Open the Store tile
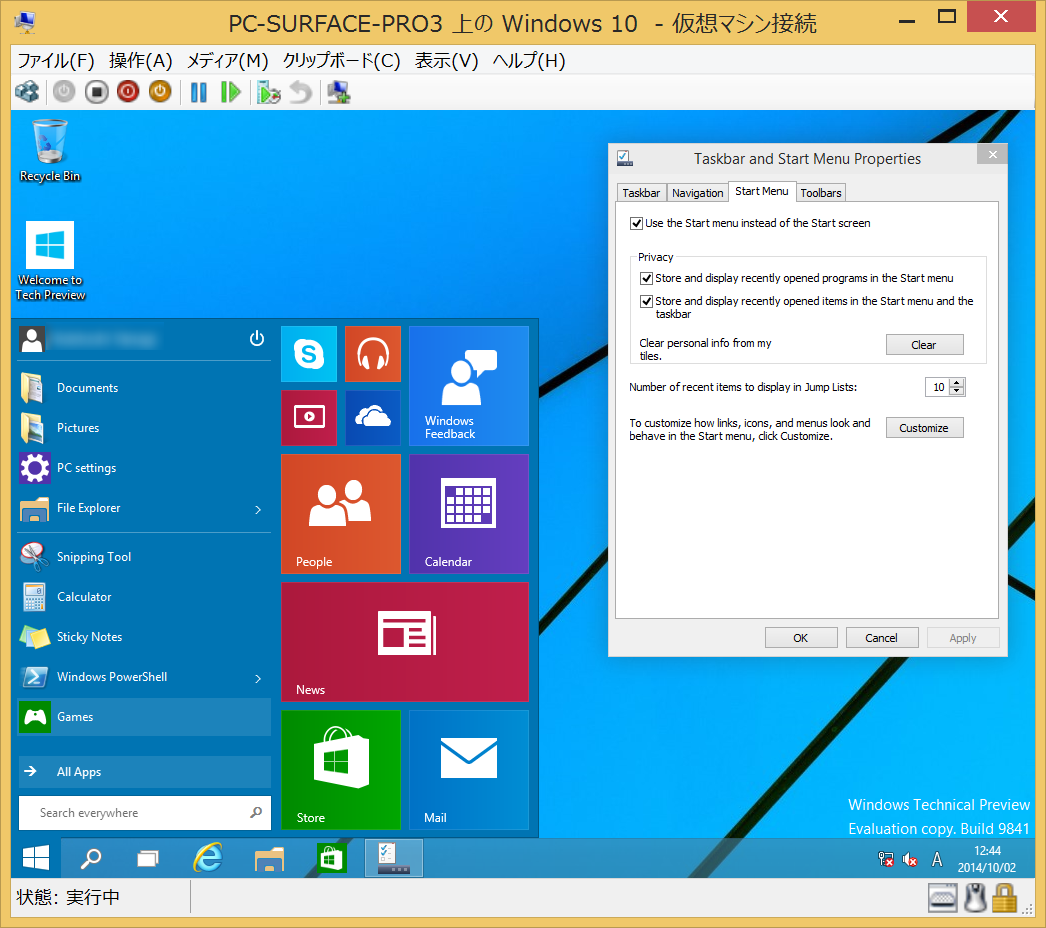Image resolution: width=1046 pixels, height=928 pixels. [341, 770]
